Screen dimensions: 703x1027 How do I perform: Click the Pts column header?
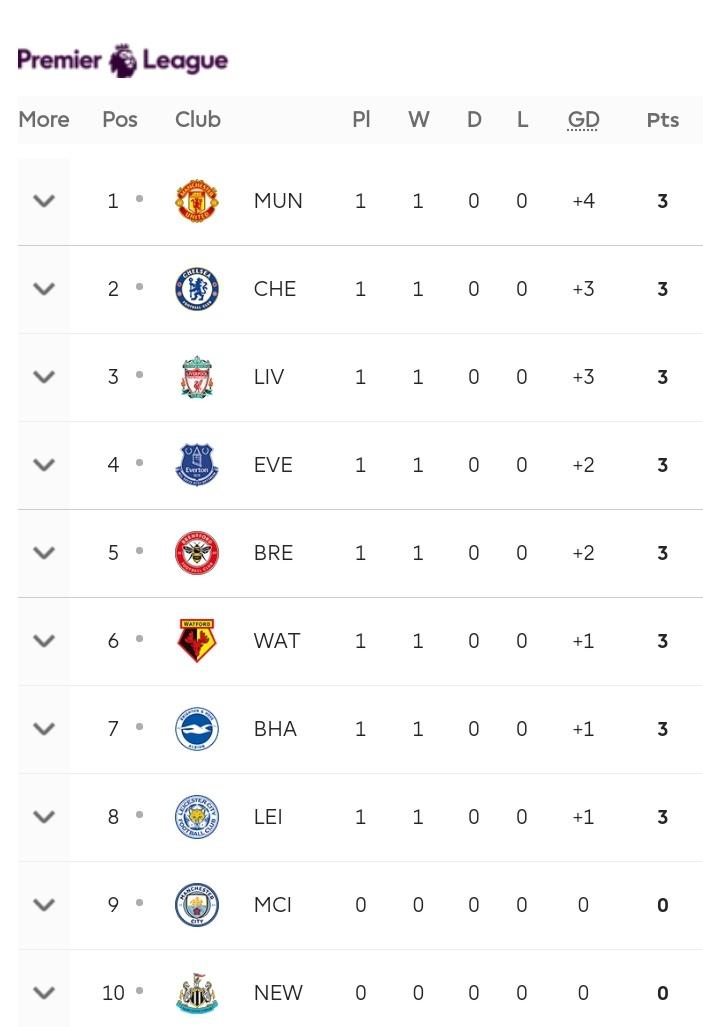(x=662, y=120)
